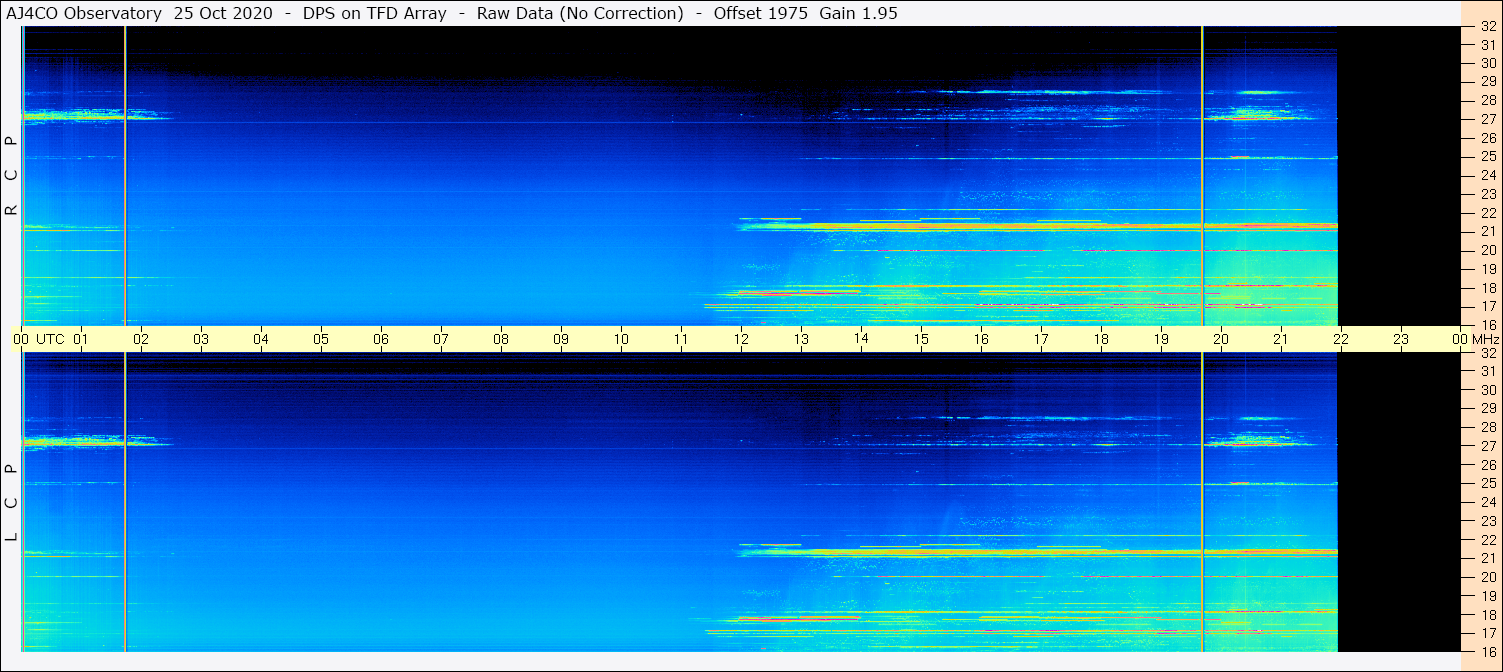
Task: Select hour 20 on the UTC axis
Action: pyautogui.click(x=1221, y=339)
